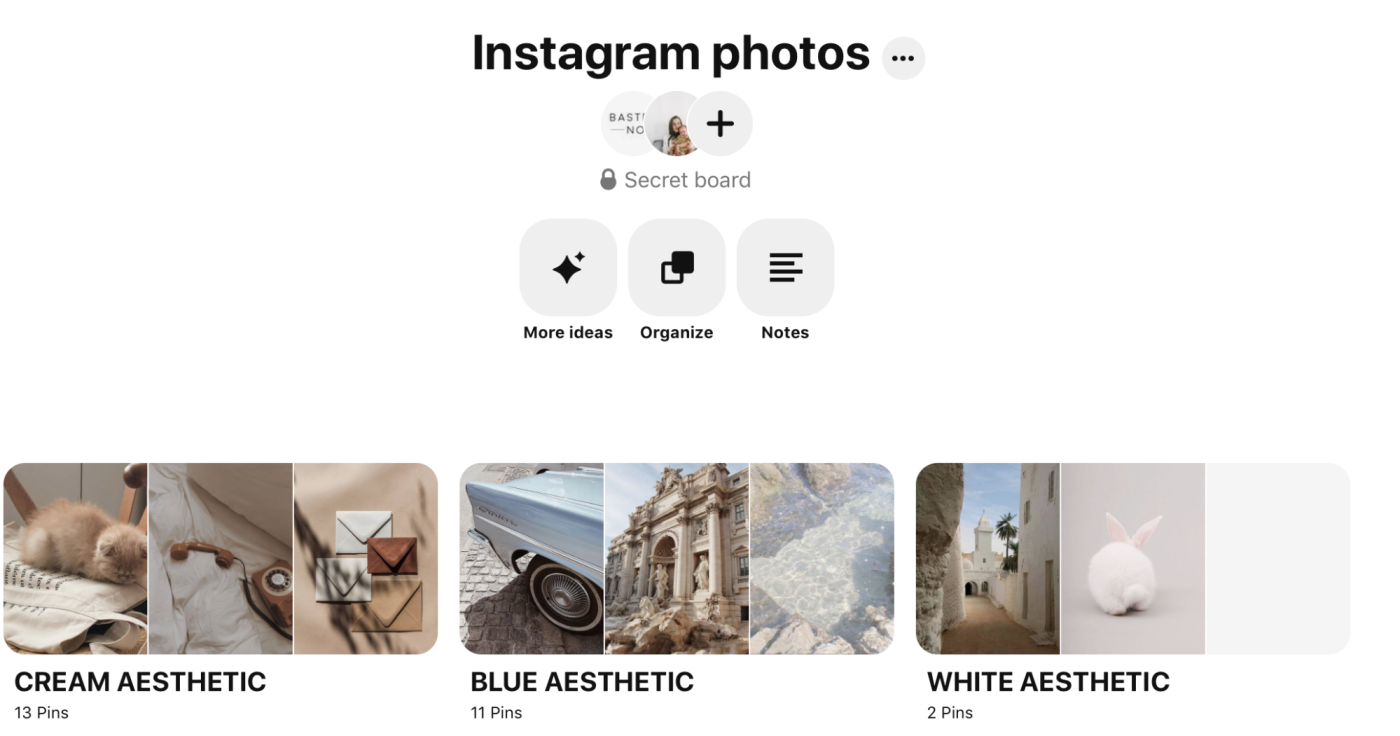Click the plus icon to invite collaborators
The image size is (1400, 736).
(x=720, y=124)
